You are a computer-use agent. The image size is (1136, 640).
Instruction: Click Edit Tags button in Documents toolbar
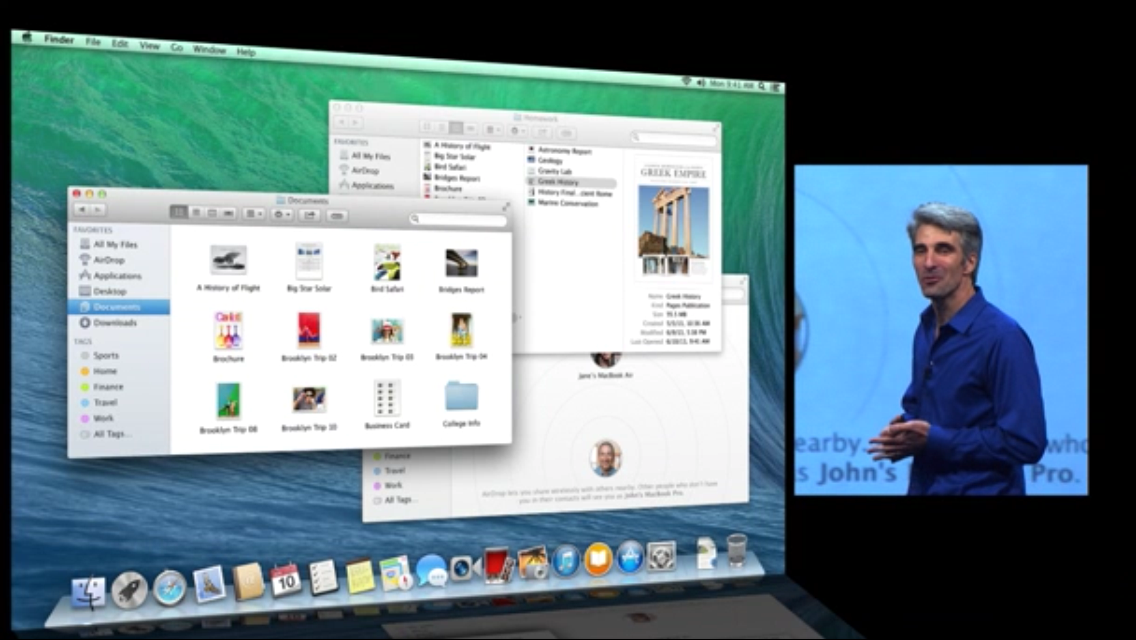pyautogui.click(x=336, y=216)
